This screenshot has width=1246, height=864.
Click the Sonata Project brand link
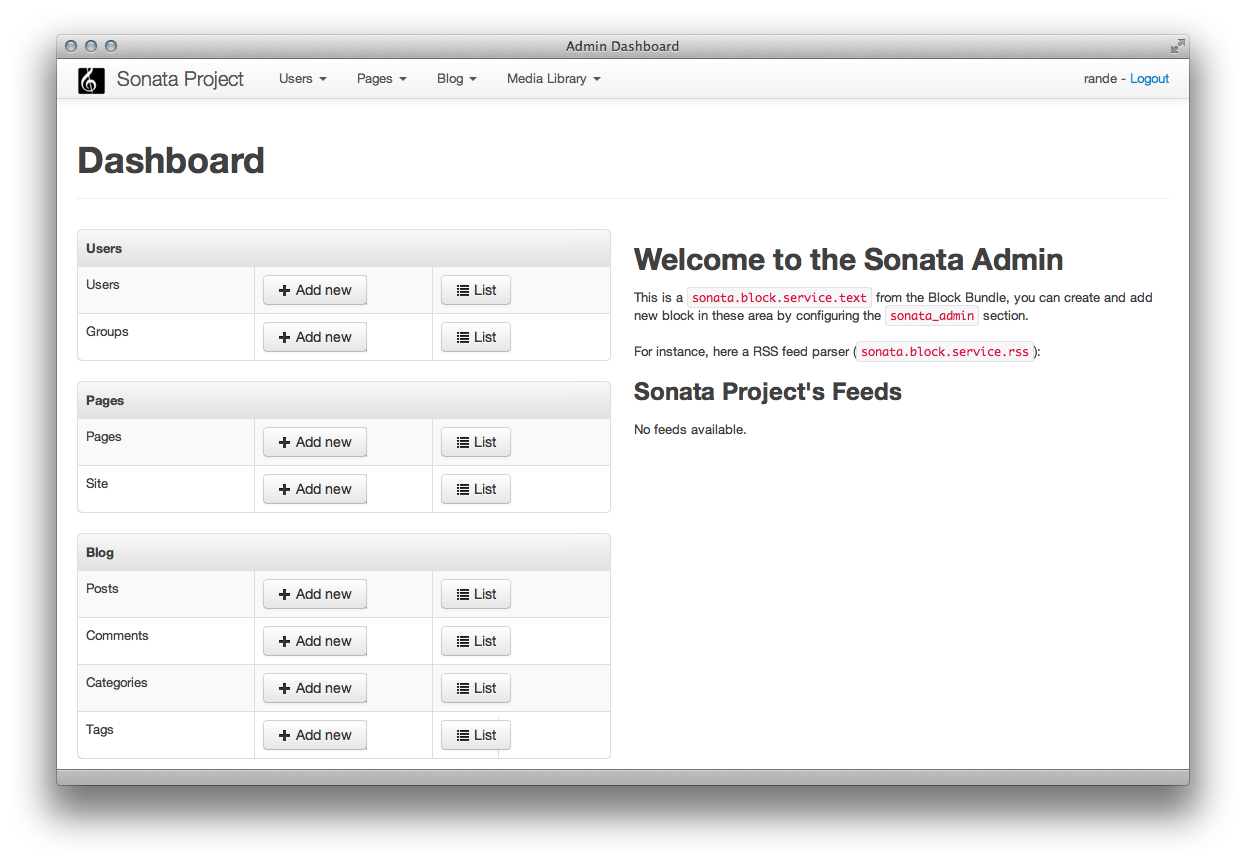(180, 79)
